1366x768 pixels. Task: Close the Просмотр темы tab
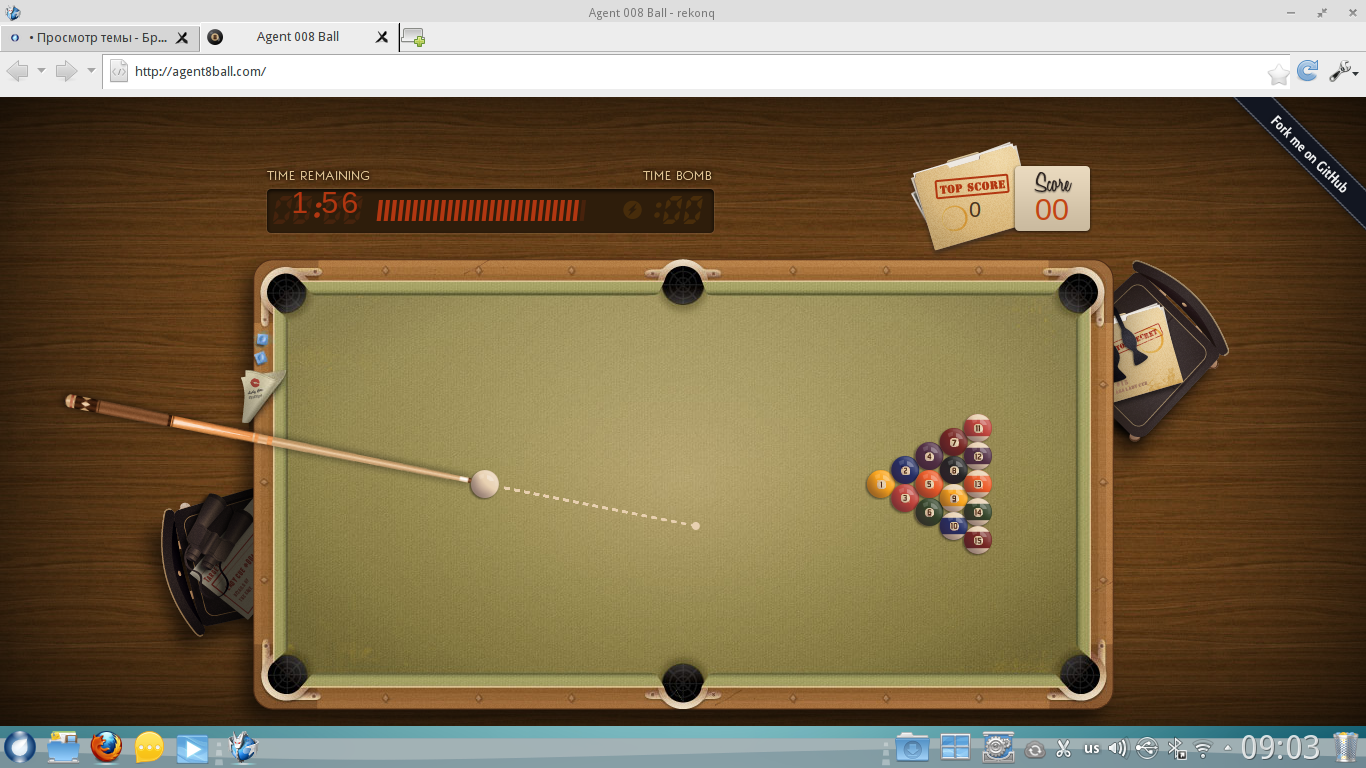pyautogui.click(x=182, y=38)
